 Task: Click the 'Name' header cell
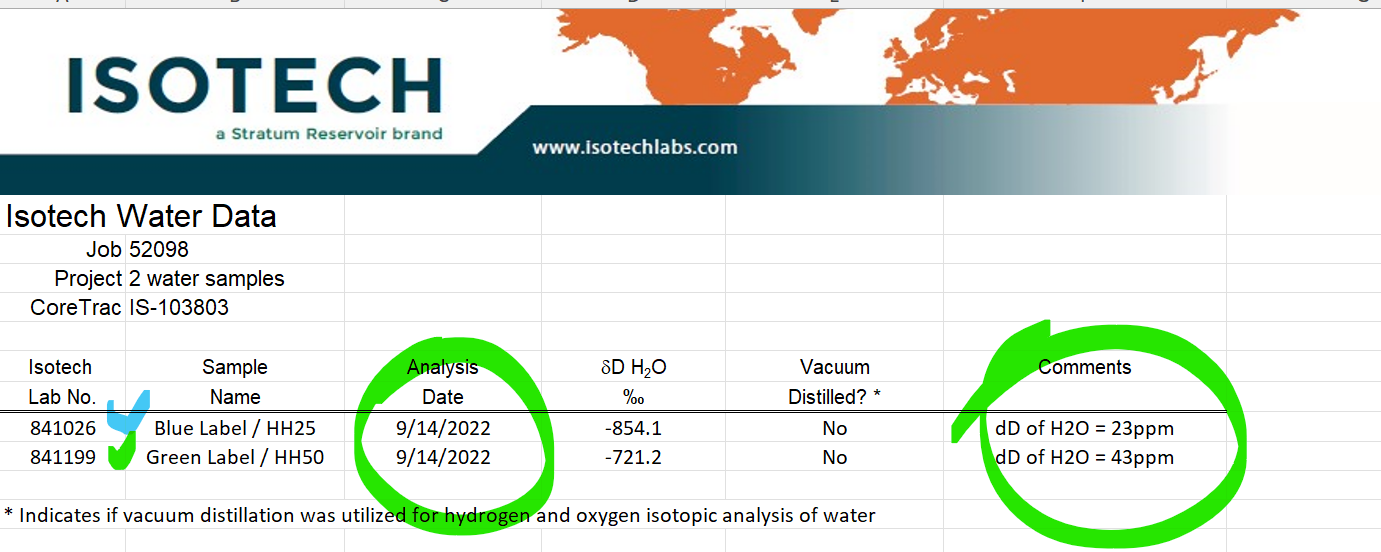pos(235,397)
